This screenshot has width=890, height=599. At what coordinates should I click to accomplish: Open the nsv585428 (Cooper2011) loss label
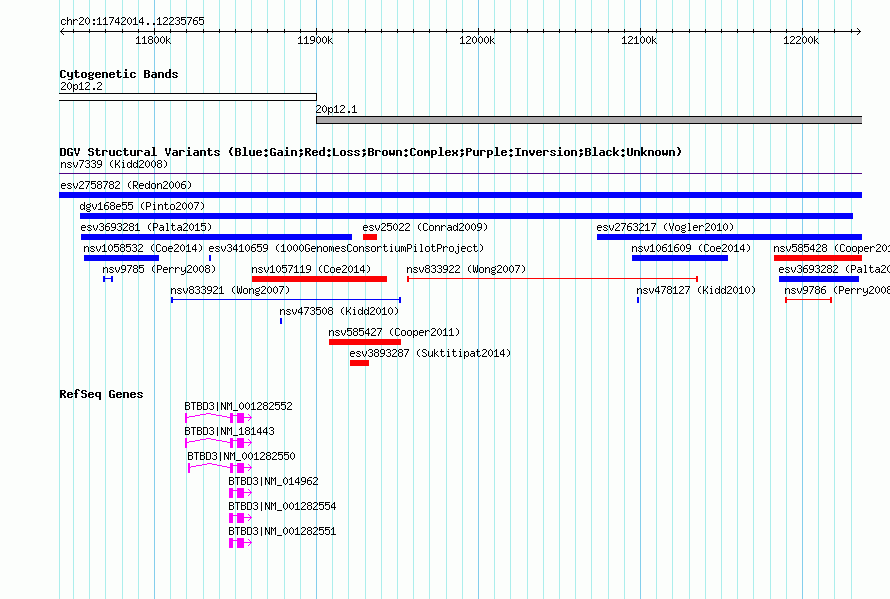(832, 248)
